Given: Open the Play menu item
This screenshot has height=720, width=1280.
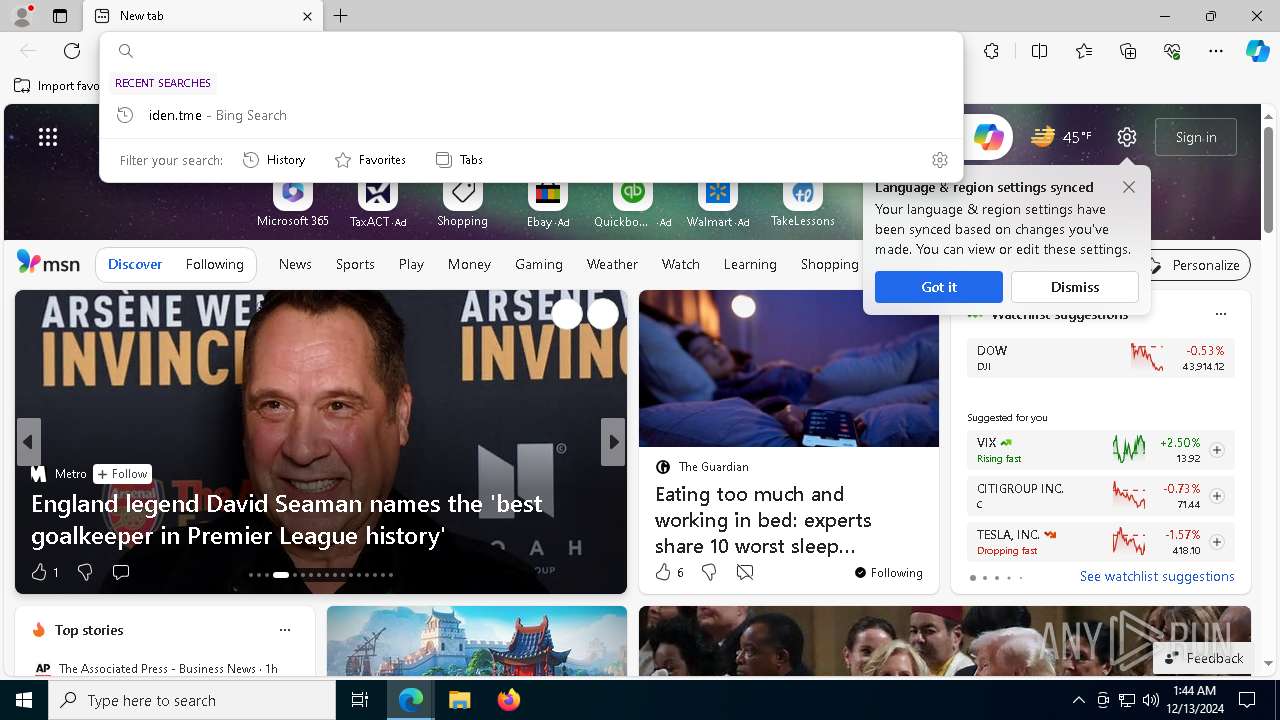Looking at the screenshot, I should [x=411, y=264].
